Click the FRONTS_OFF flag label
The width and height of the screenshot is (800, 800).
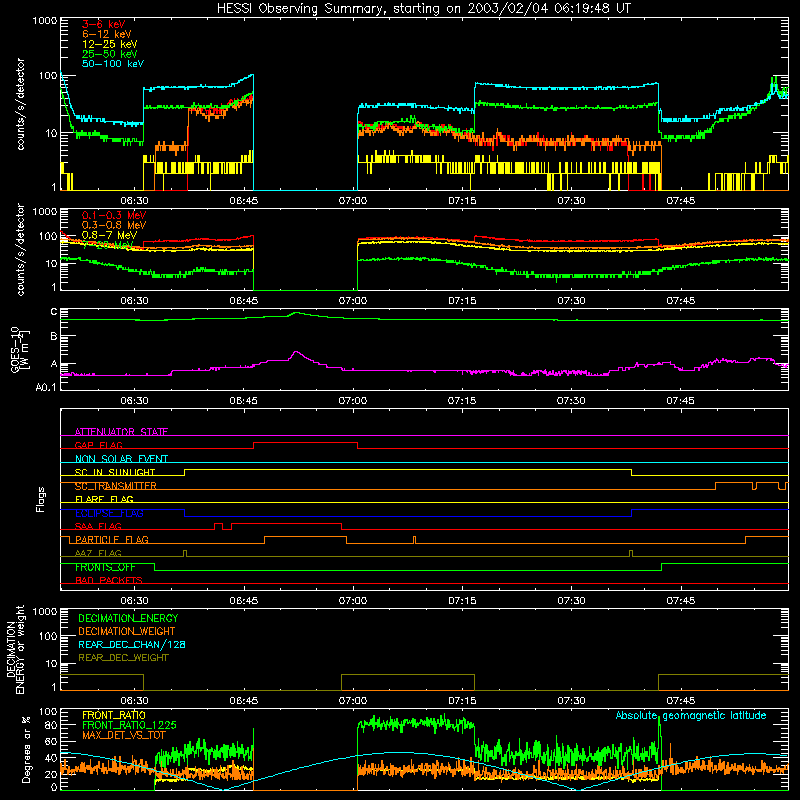click(105, 567)
